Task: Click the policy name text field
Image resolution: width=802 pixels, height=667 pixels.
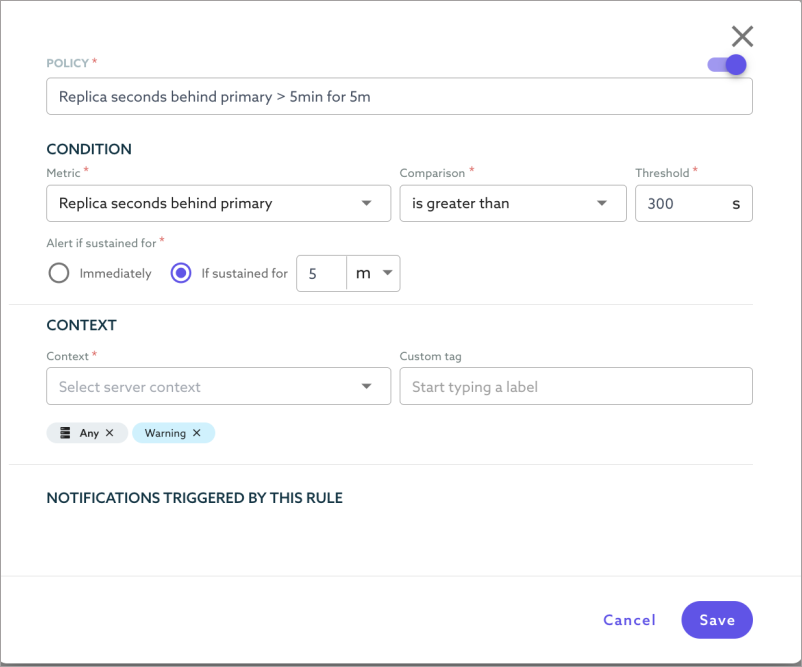Action: tap(399, 97)
